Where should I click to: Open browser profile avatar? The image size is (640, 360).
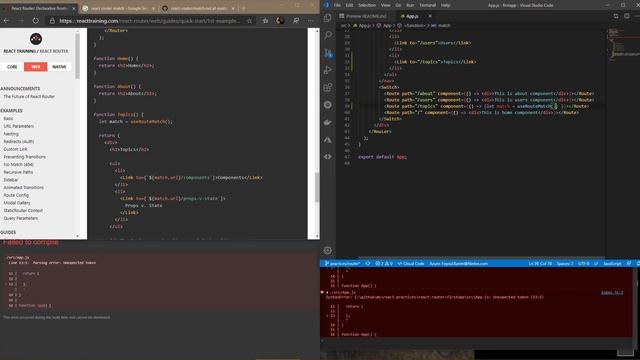coord(280,20)
